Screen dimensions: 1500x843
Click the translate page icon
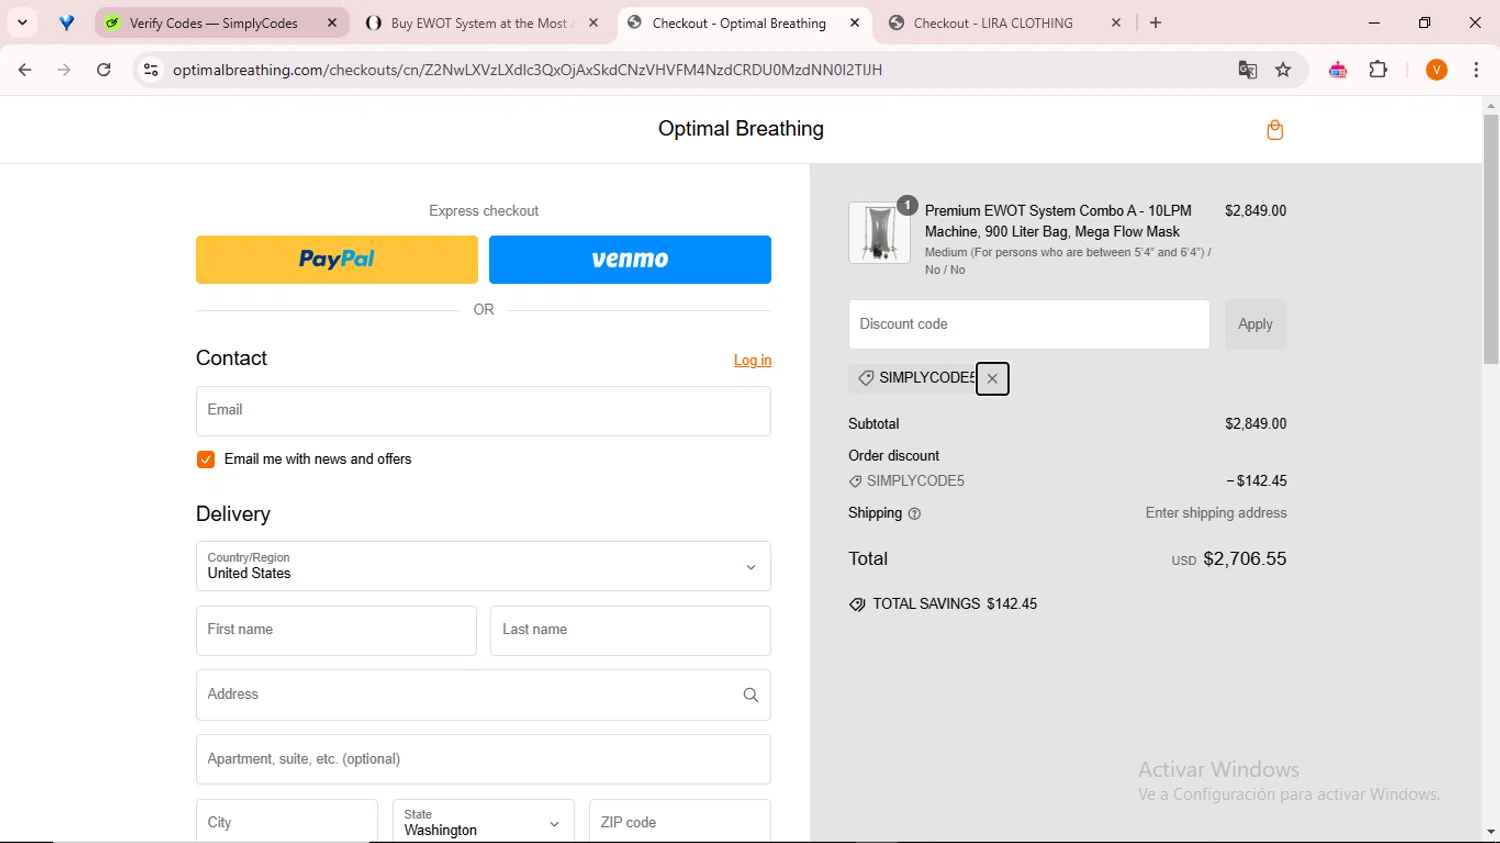point(1247,70)
